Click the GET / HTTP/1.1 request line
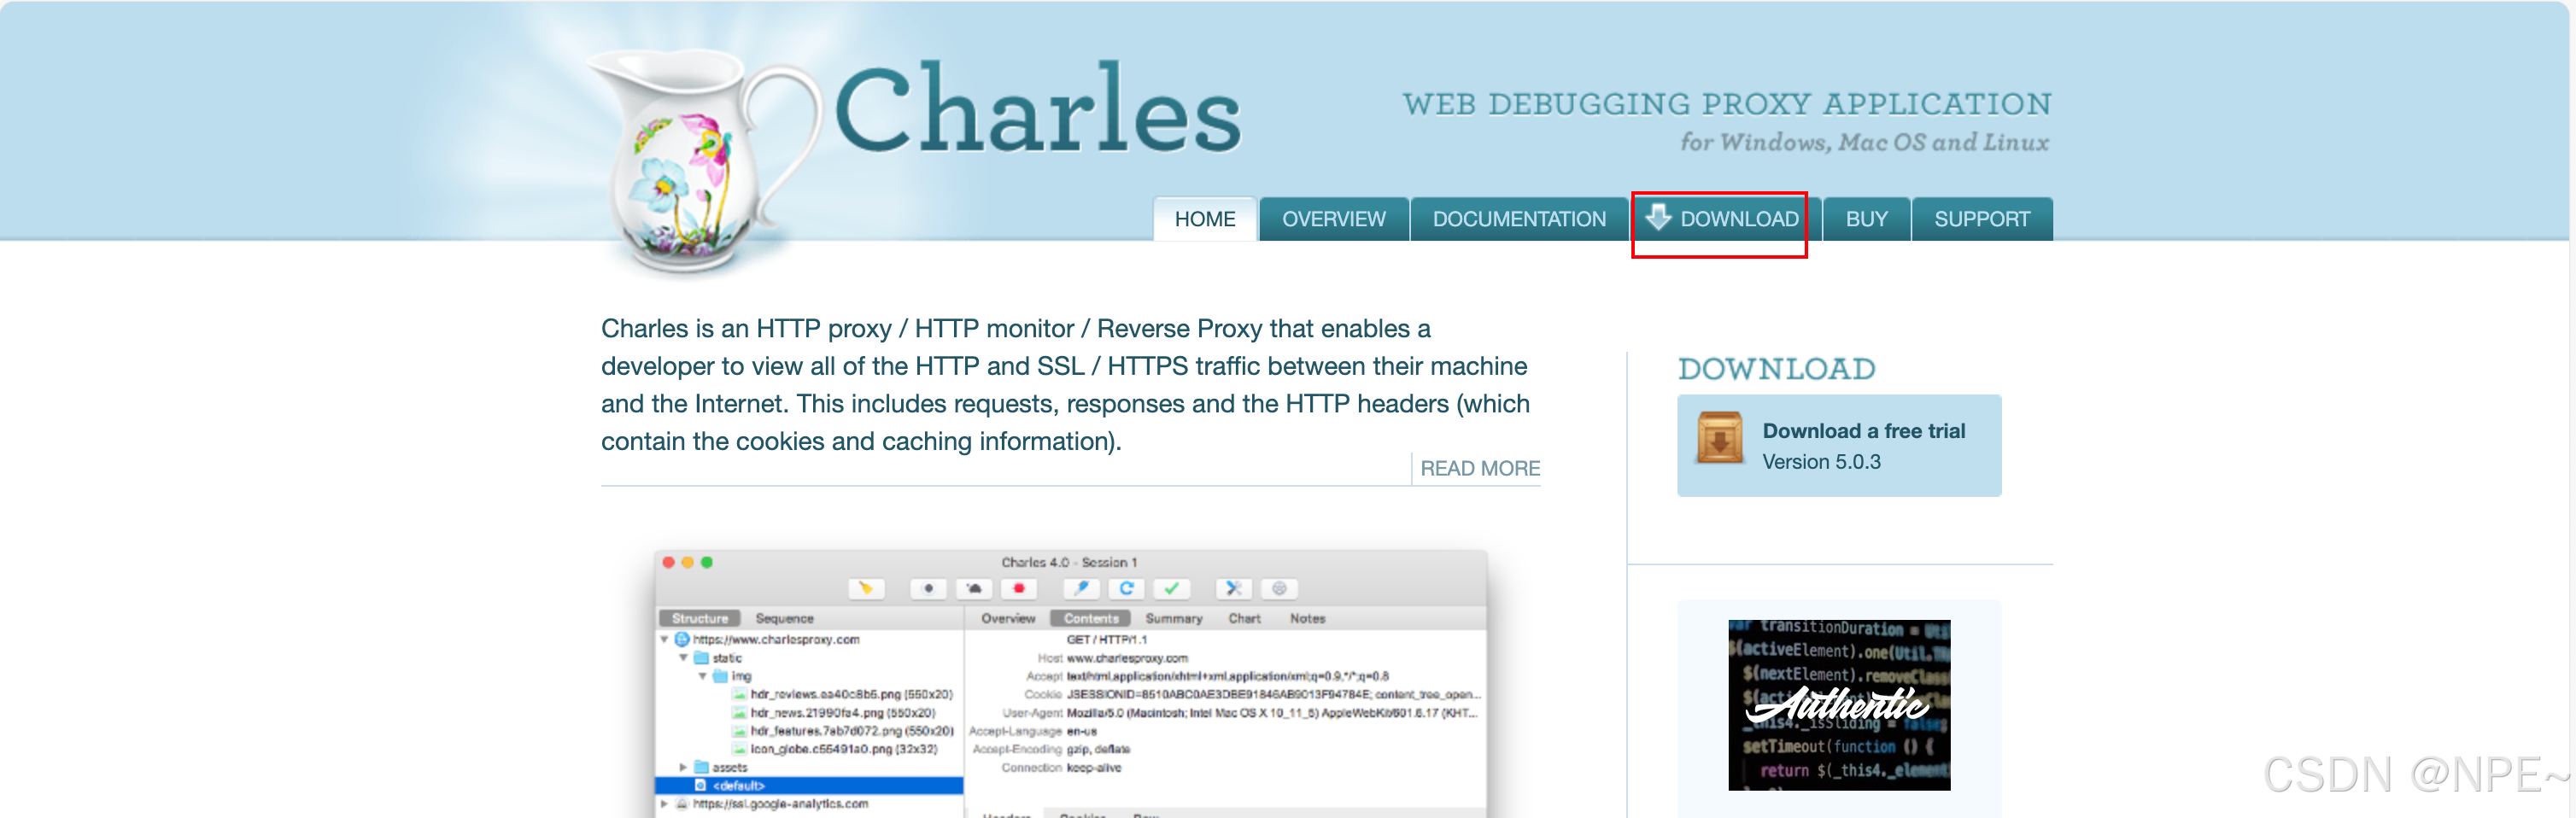This screenshot has height=818, width=2576. [x=1106, y=640]
